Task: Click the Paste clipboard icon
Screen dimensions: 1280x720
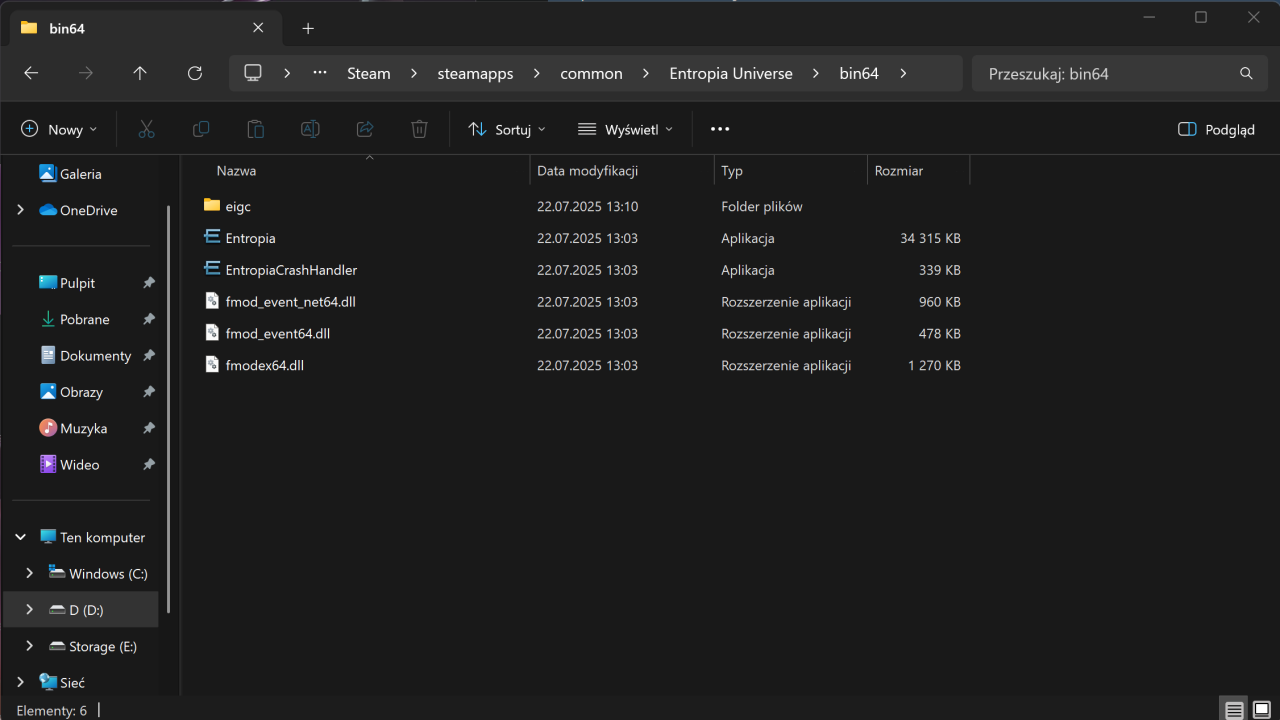Action: click(256, 129)
